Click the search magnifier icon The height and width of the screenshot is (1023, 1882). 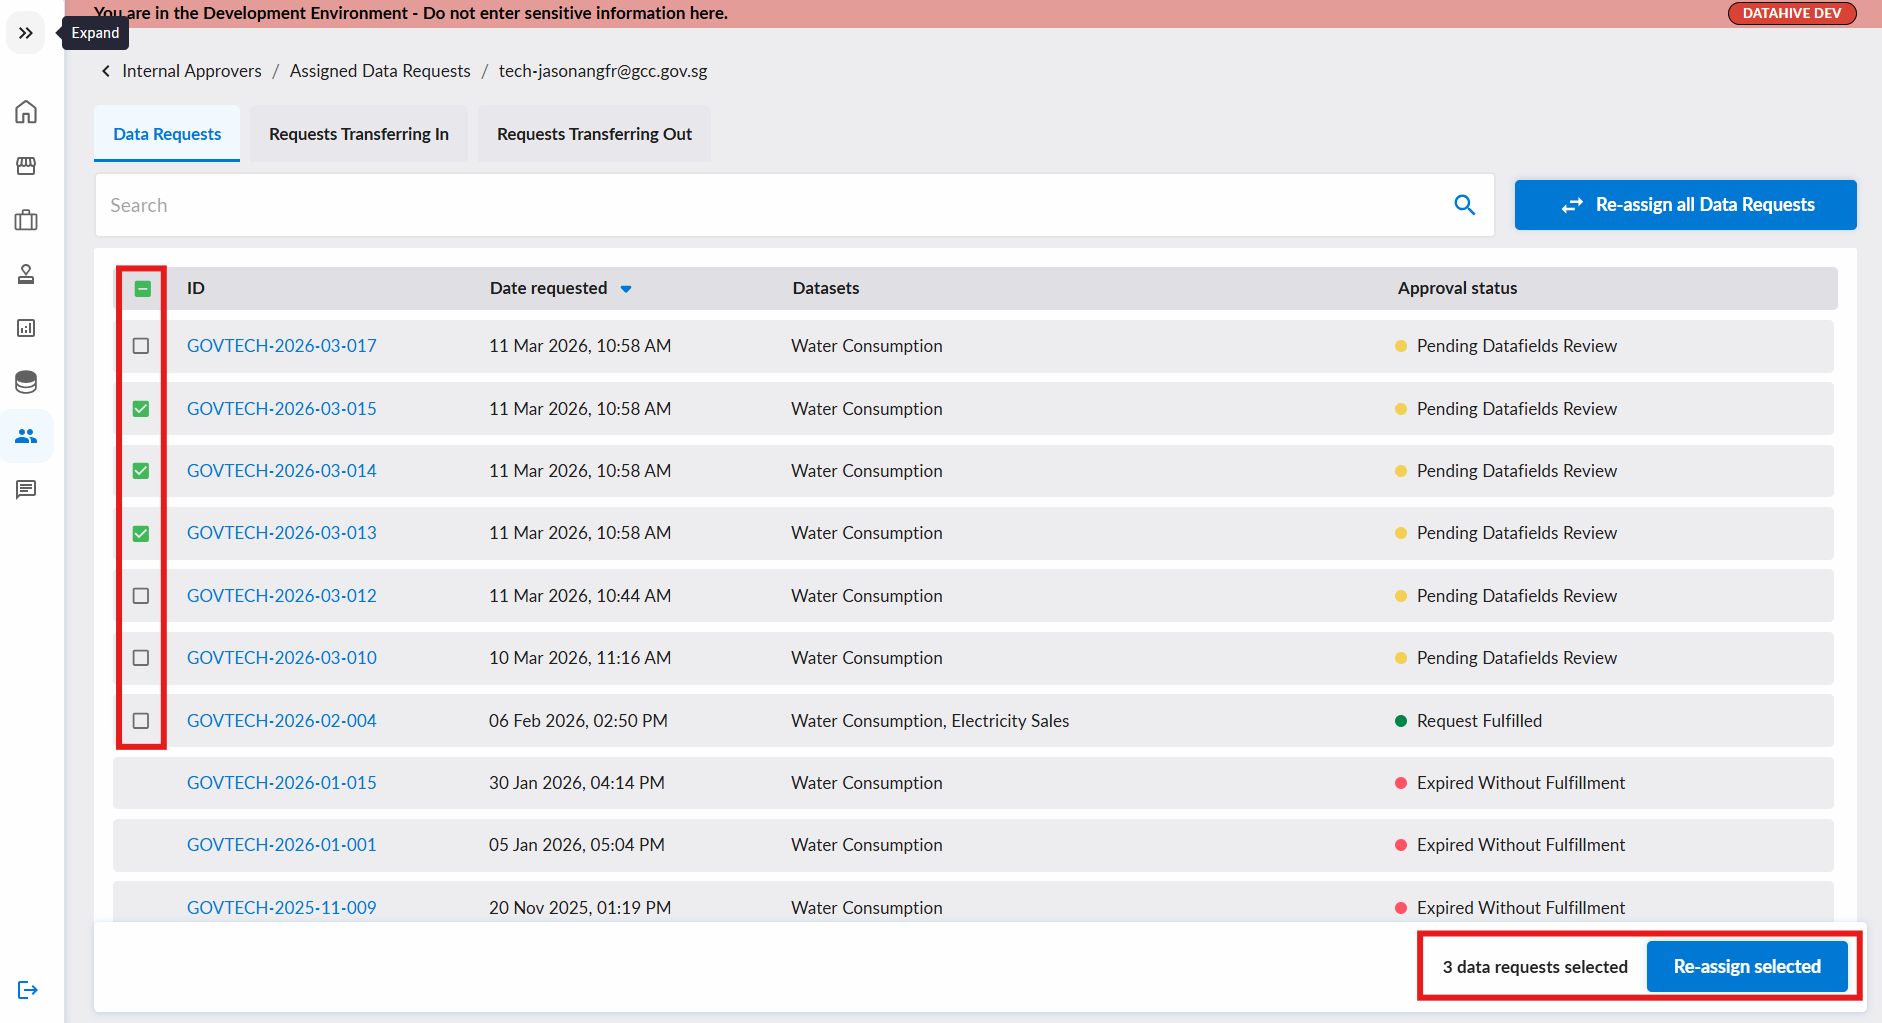(x=1464, y=205)
